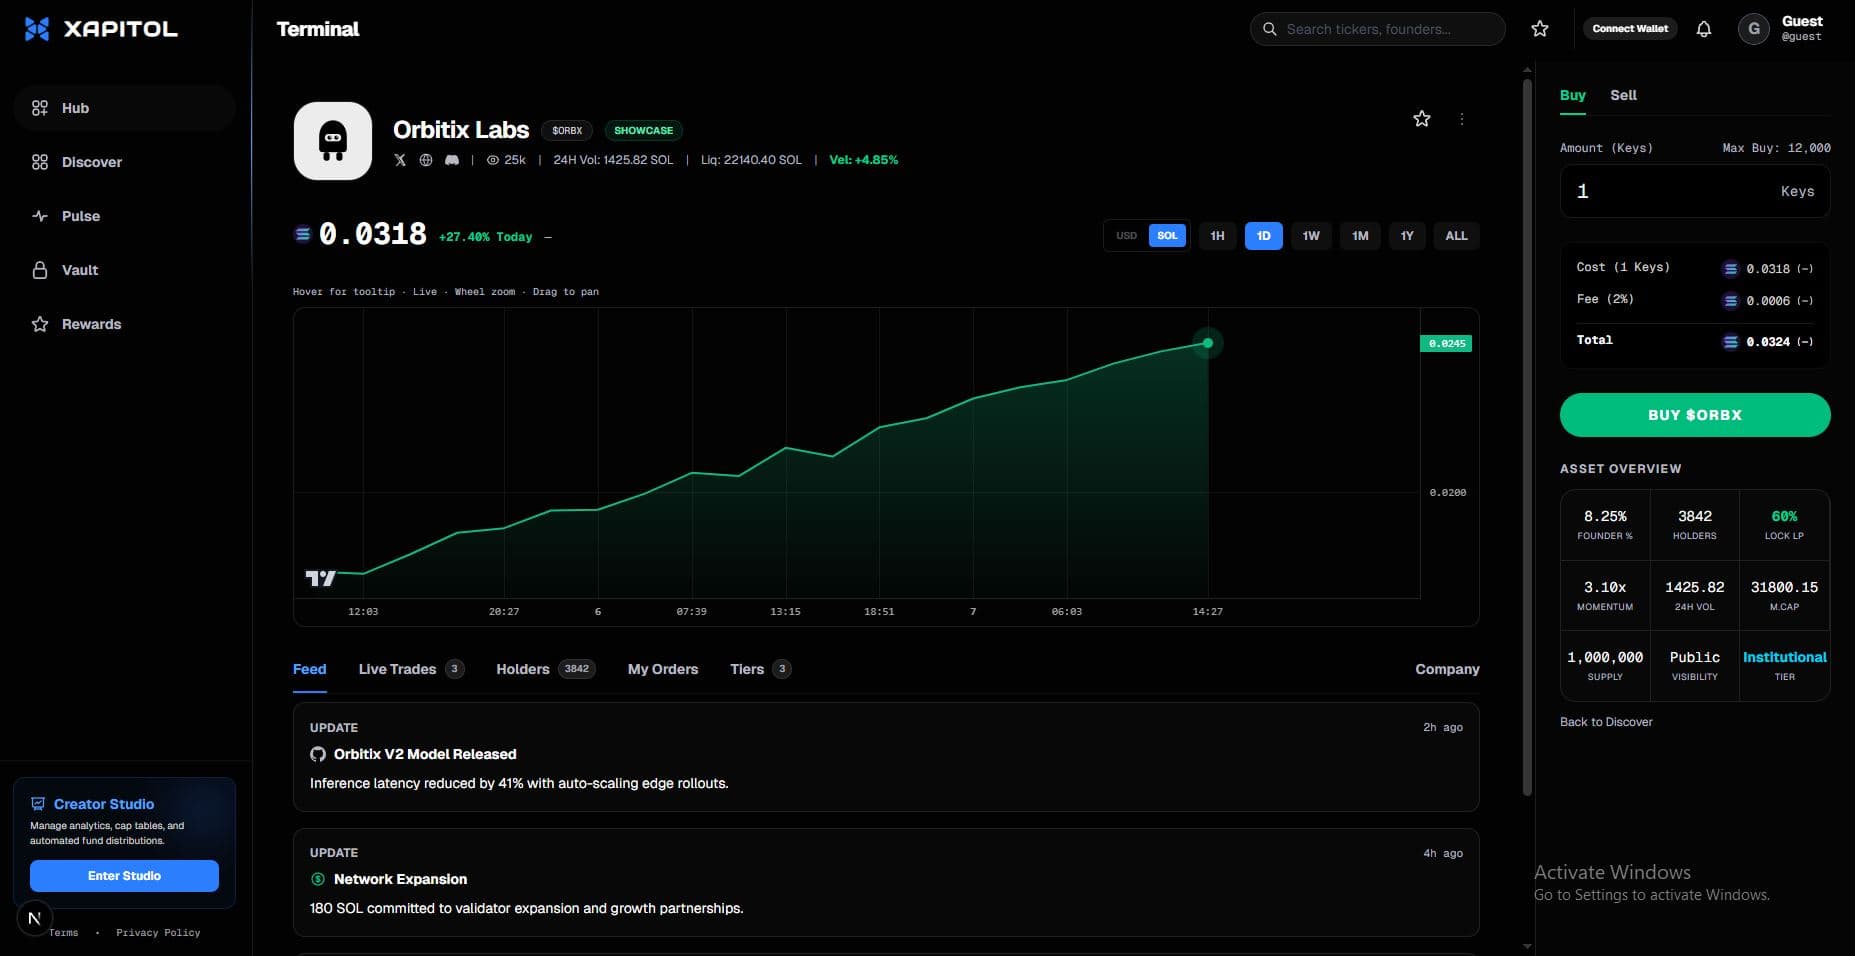Select the Pulse activity icon
The width and height of the screenshot is (1855, 956).
[x=40, y=216]
